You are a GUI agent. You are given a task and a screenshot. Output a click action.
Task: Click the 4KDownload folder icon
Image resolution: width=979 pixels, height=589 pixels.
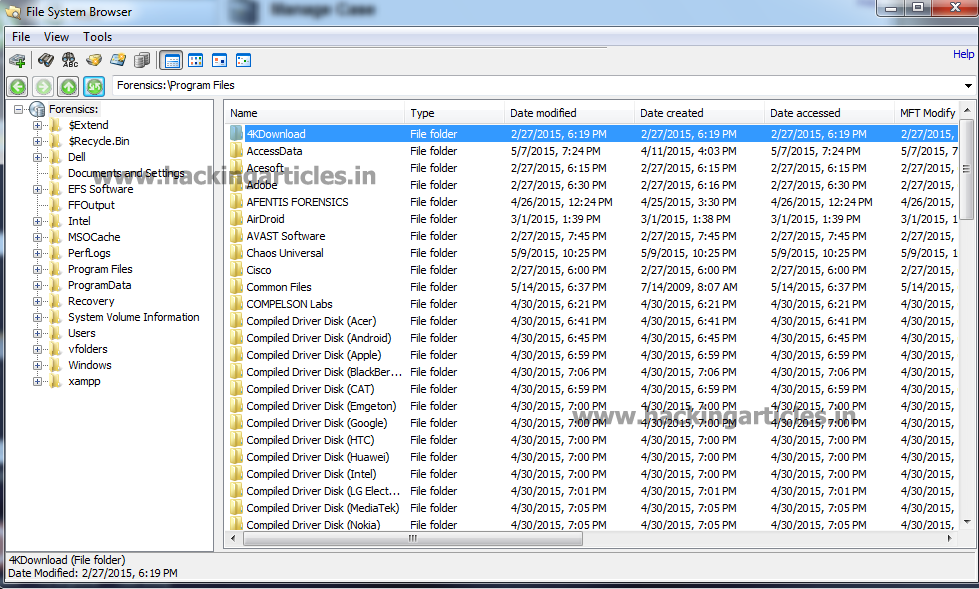236,134
